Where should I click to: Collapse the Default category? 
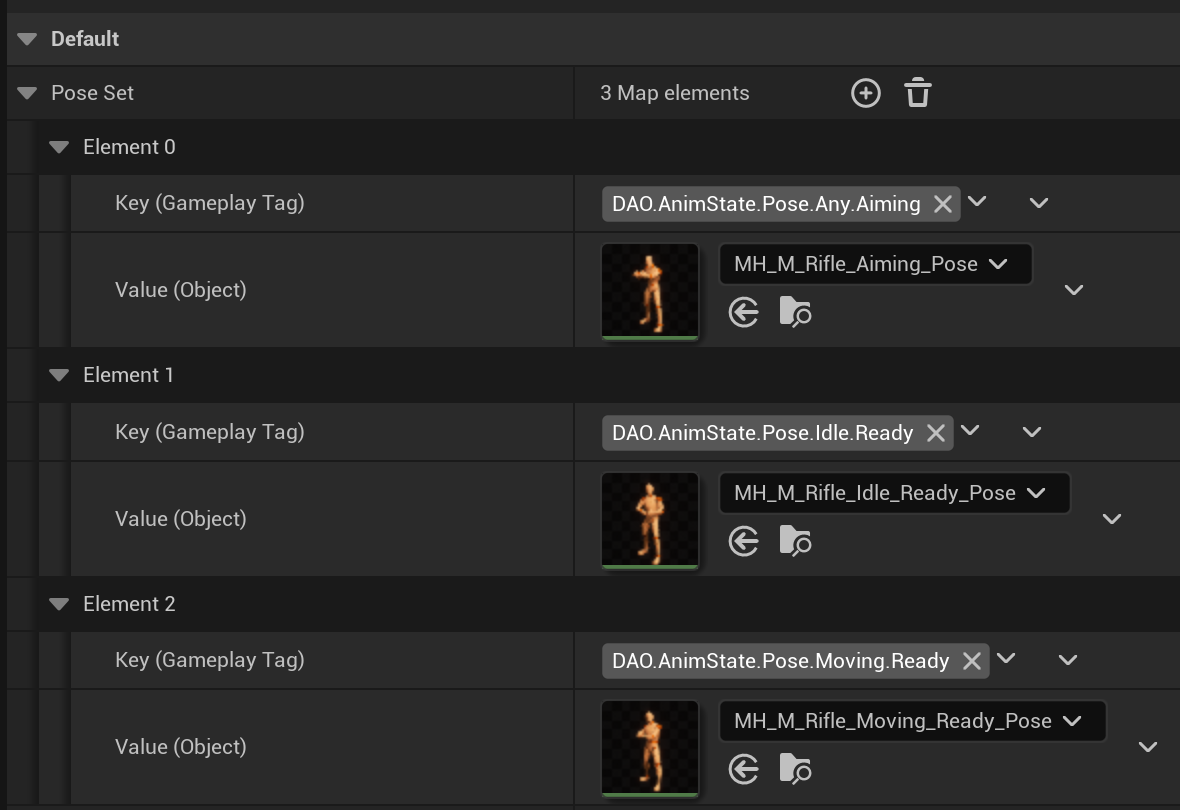tap(29, 39)
